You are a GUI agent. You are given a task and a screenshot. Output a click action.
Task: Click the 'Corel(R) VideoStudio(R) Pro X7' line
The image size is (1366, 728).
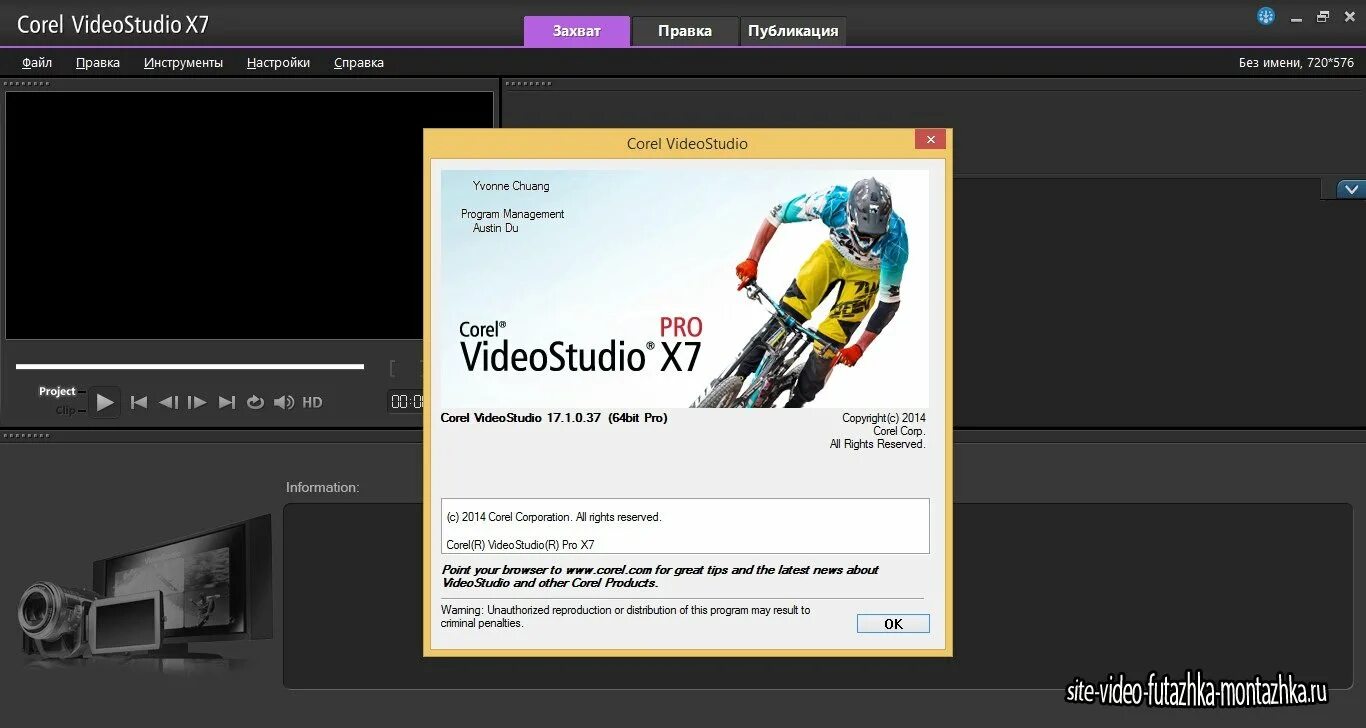[x=520, y=545]
